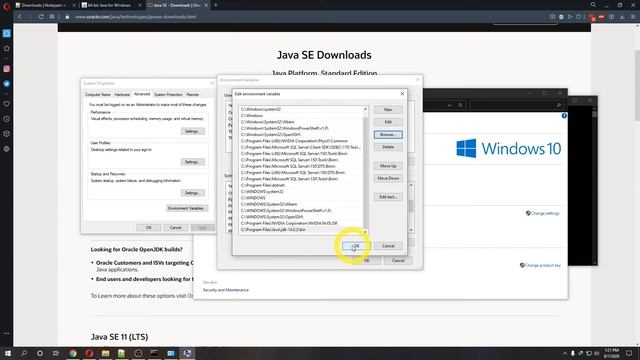Viewport: 640px width, 360px height.
Task: Click the Move Up button
Action: pos(388,166)
